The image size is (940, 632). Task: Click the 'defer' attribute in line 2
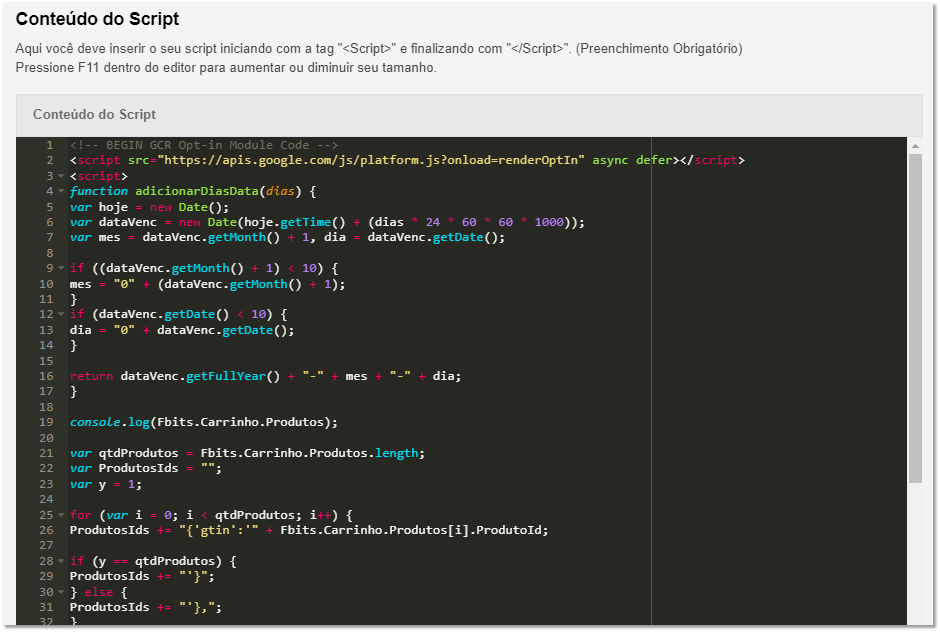tap(654, 160)
